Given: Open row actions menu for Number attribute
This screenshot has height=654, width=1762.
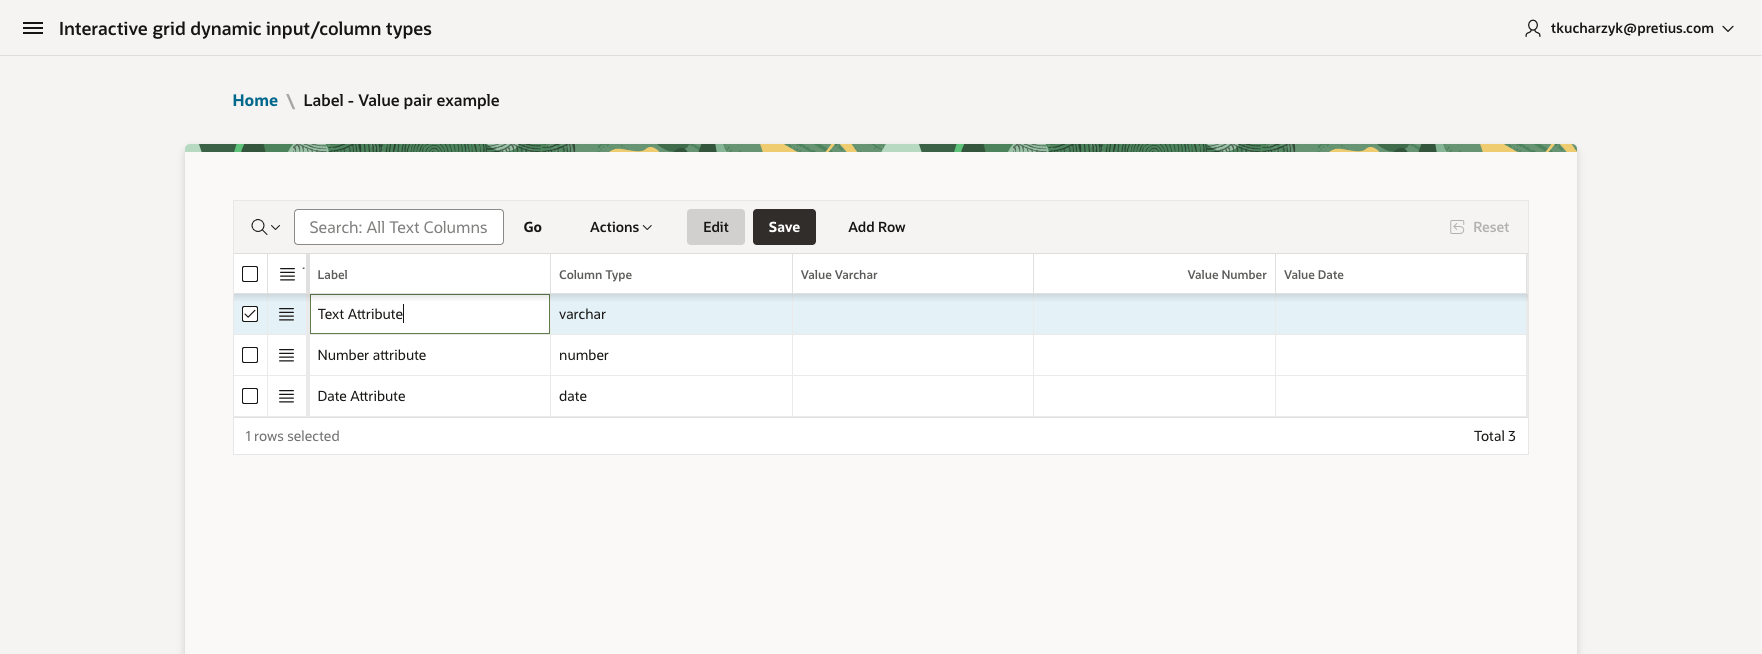Looking at the screenshot, I should coord(287,355).
